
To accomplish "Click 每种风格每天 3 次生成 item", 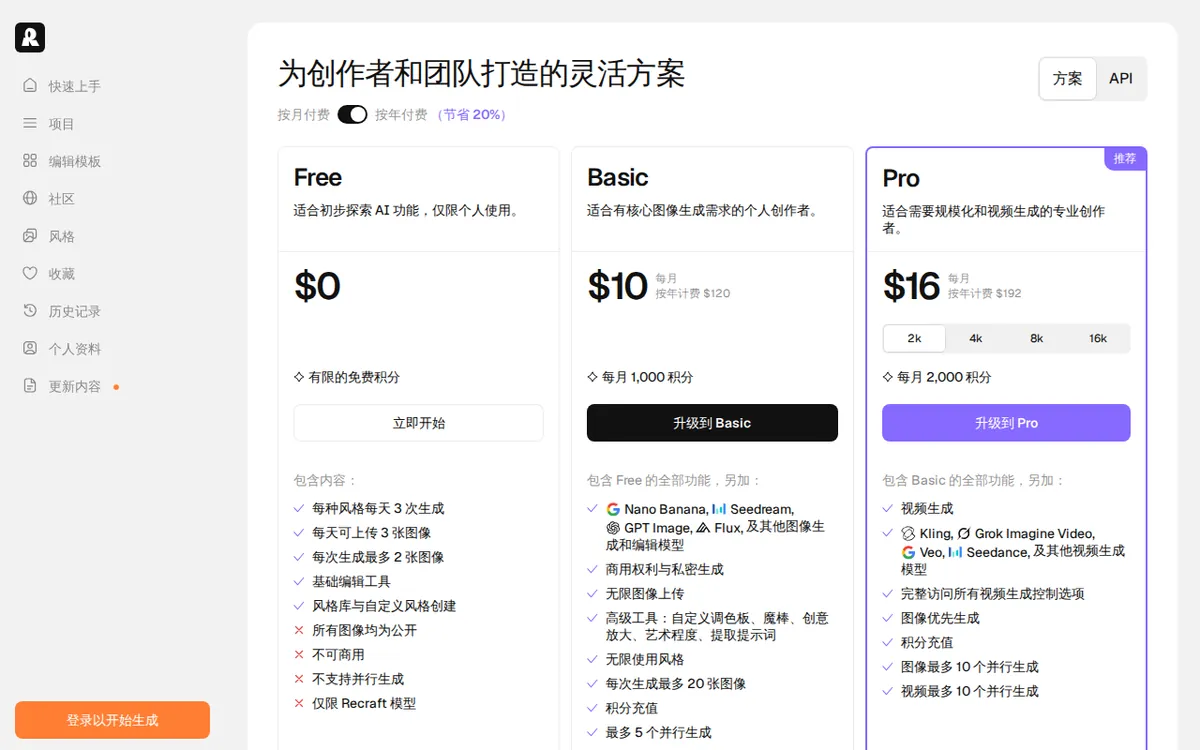I will [x=378, y=508].
